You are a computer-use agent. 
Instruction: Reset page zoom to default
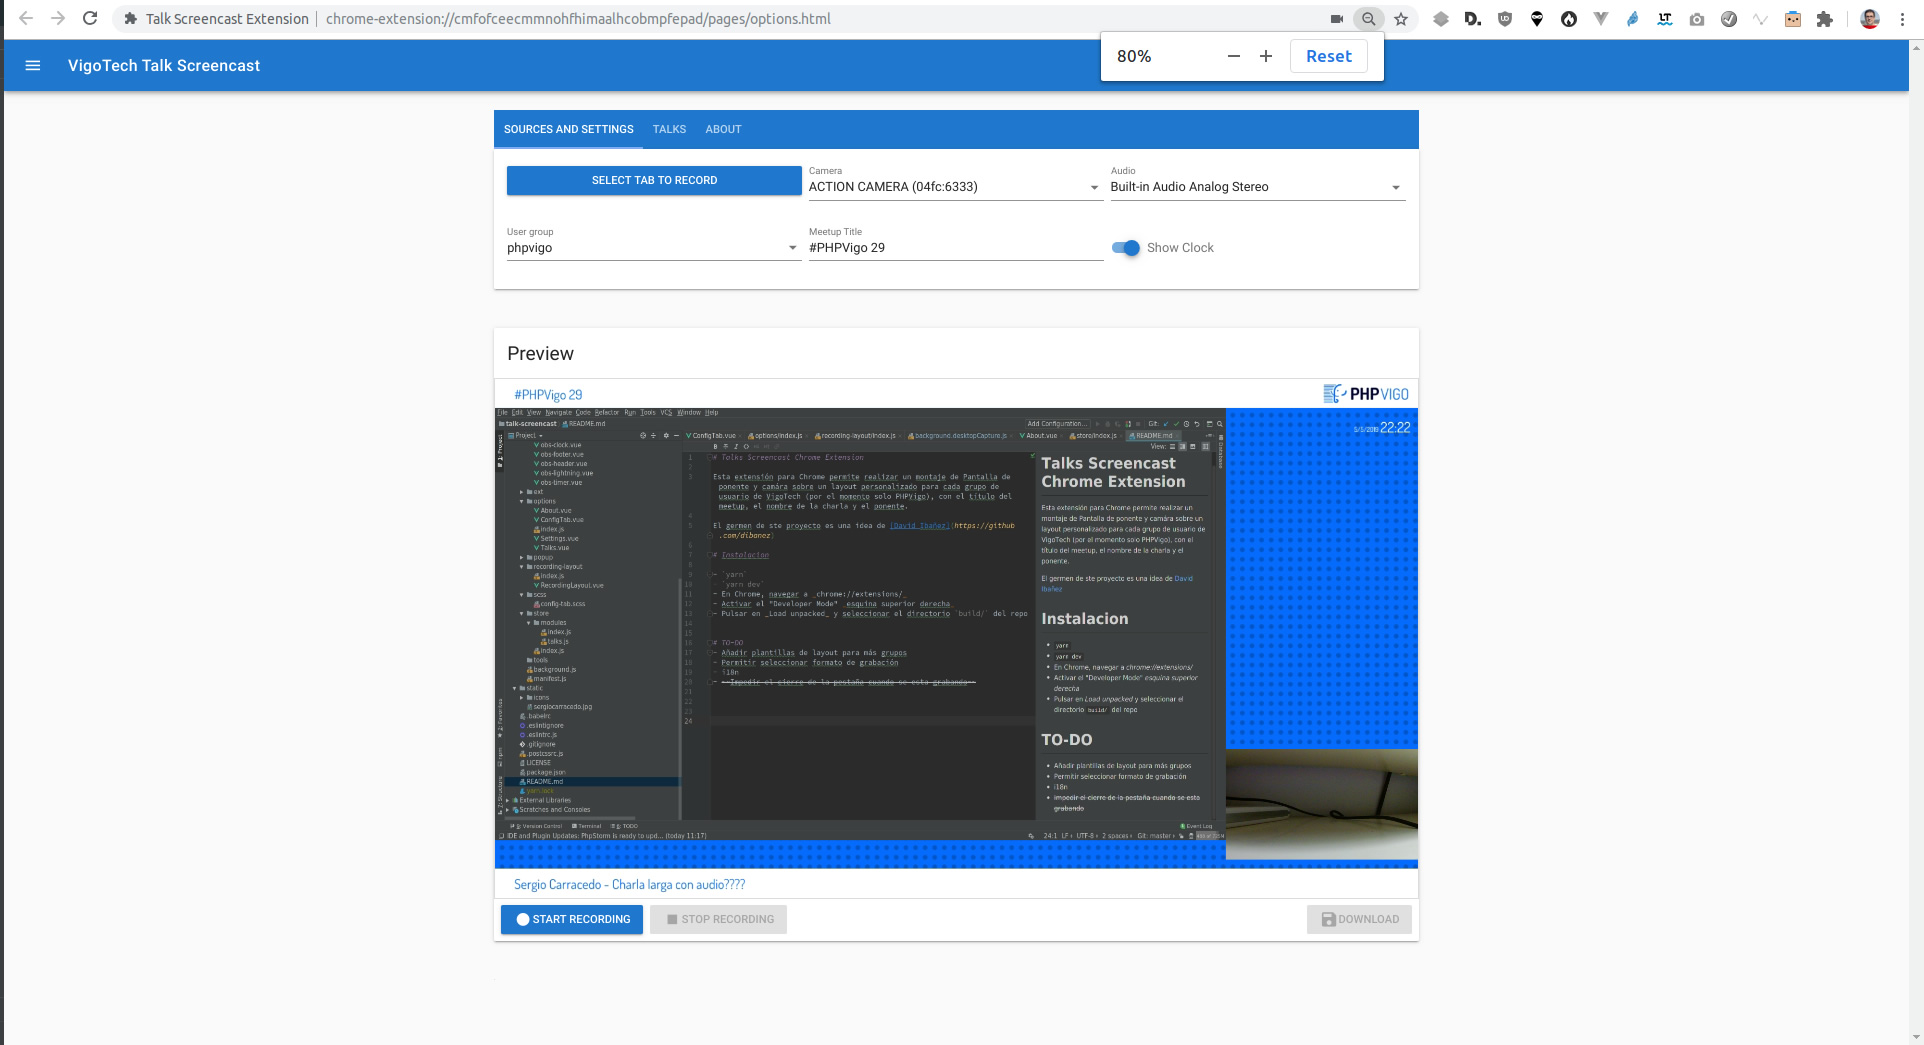pos(1329,56)
